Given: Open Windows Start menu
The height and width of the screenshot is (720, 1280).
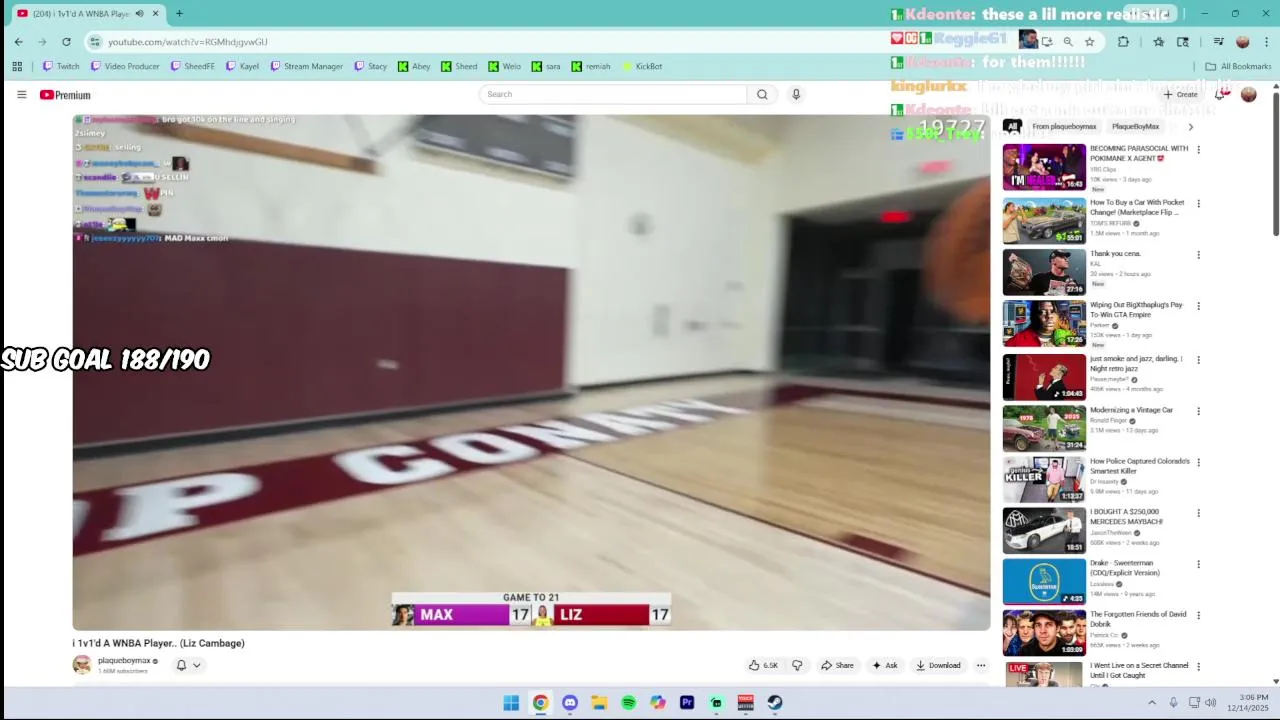Looking at the screenshot, I should pyautogui.click(x=511, y=703).
